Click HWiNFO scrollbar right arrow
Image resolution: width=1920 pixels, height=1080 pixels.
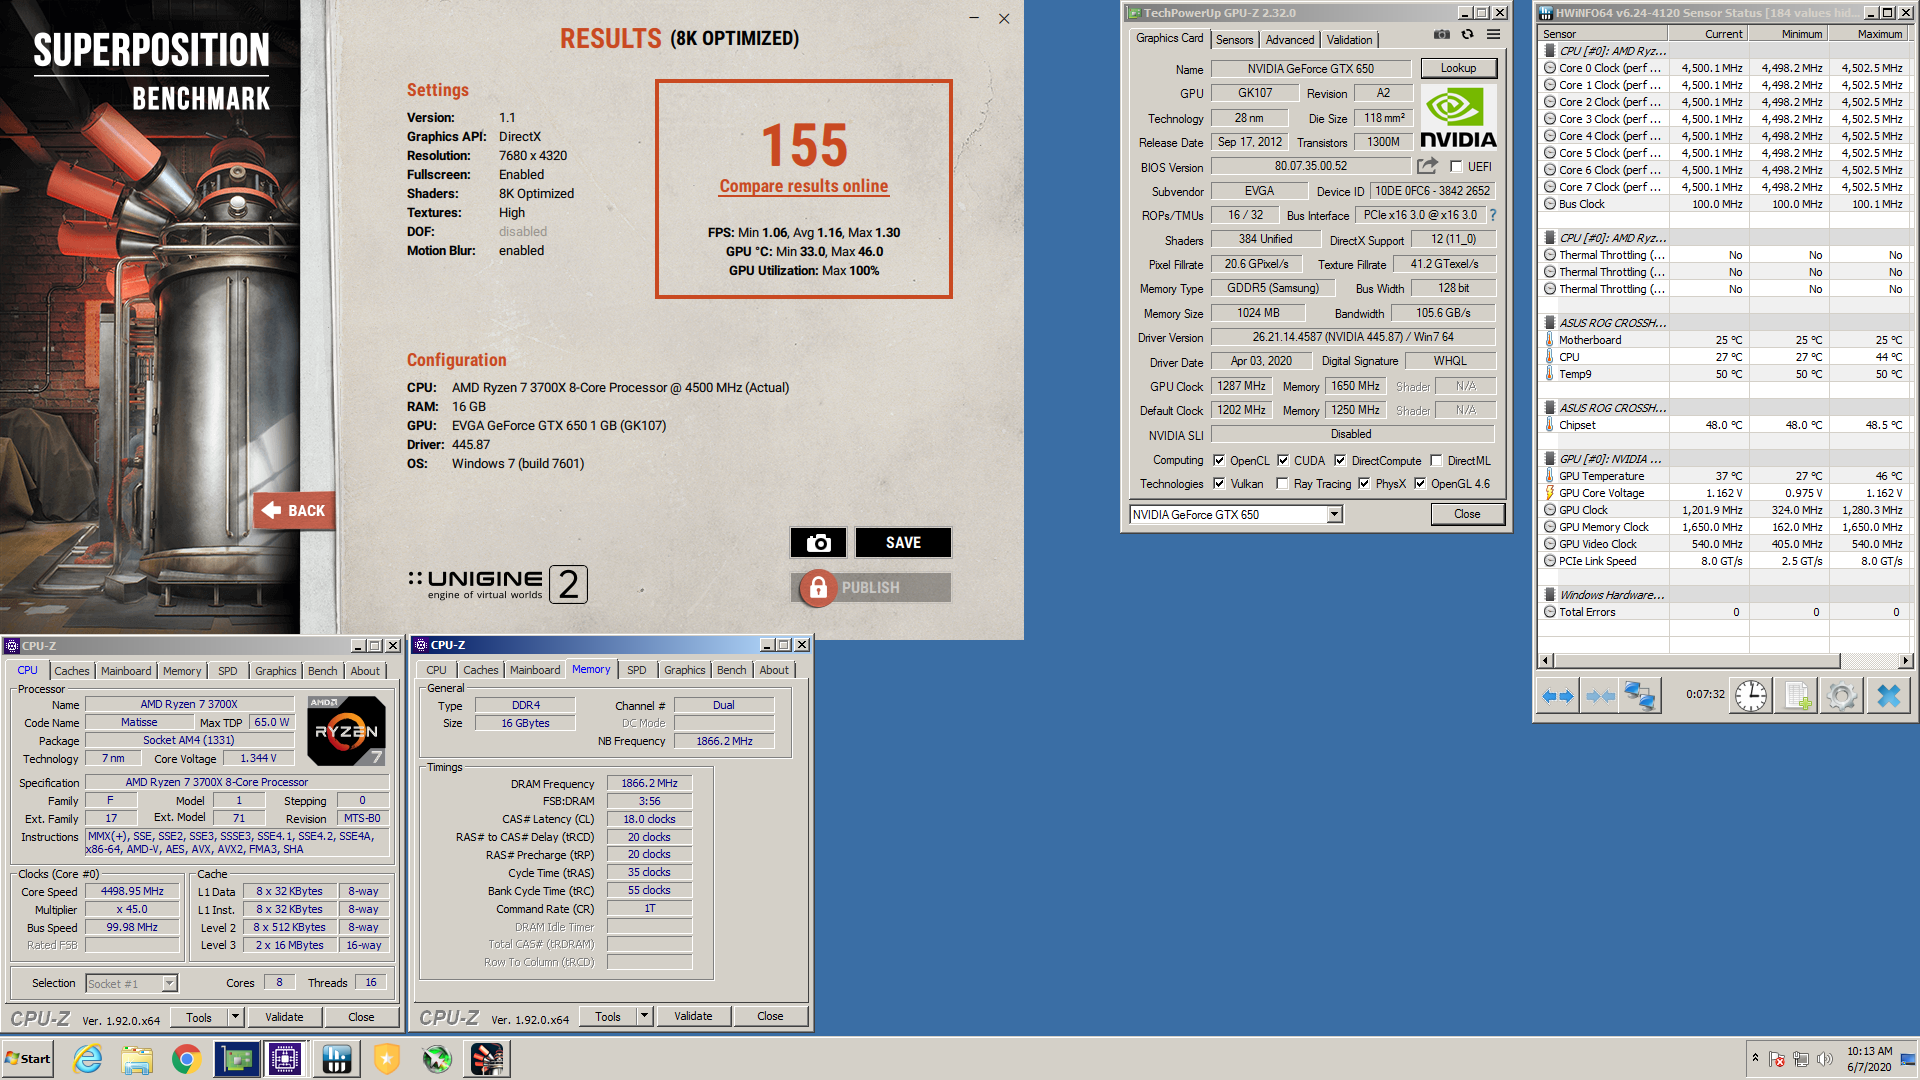[x=1905, y=661]
